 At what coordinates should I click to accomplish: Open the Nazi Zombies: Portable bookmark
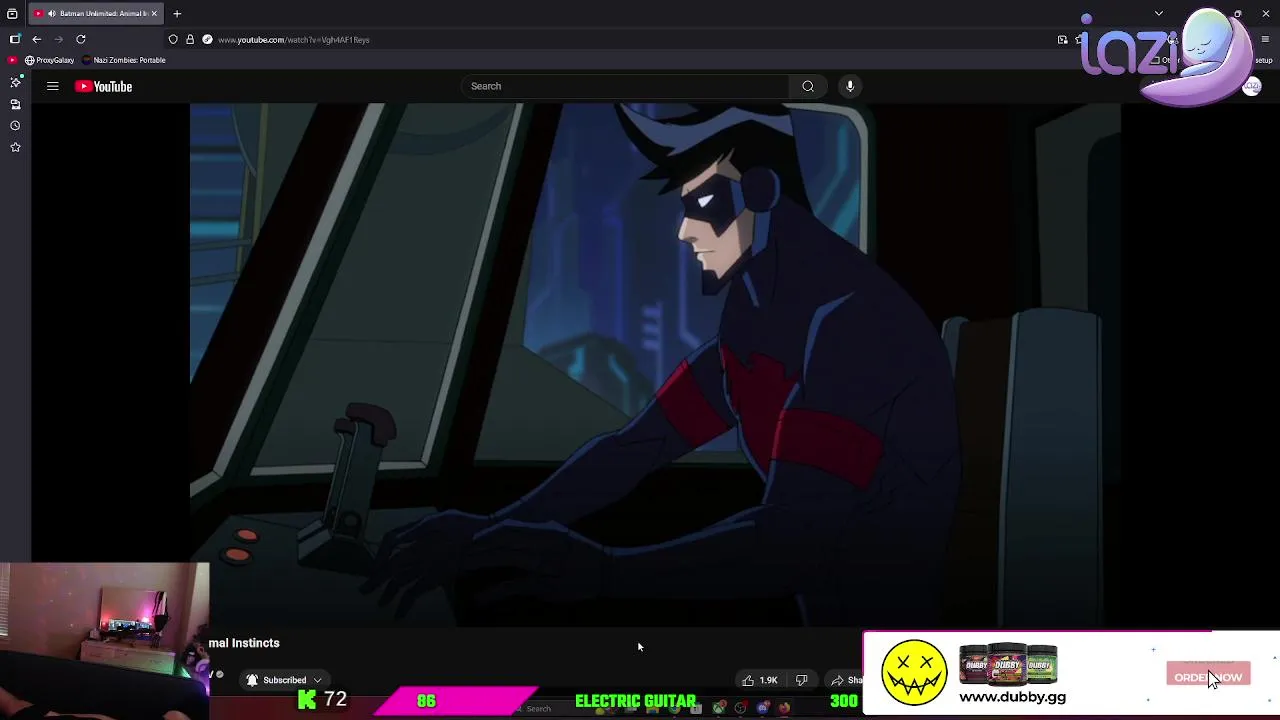(x=124, y=60)
